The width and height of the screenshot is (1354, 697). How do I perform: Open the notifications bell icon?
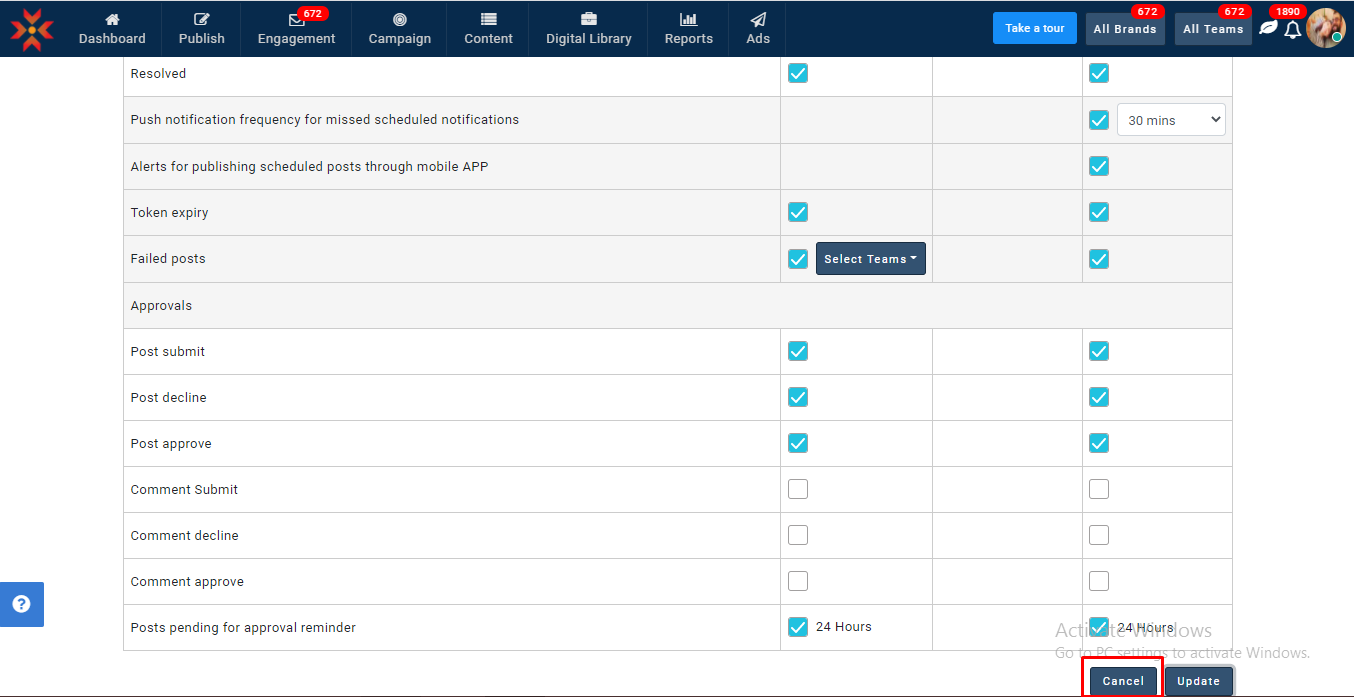pos(1293,30)
